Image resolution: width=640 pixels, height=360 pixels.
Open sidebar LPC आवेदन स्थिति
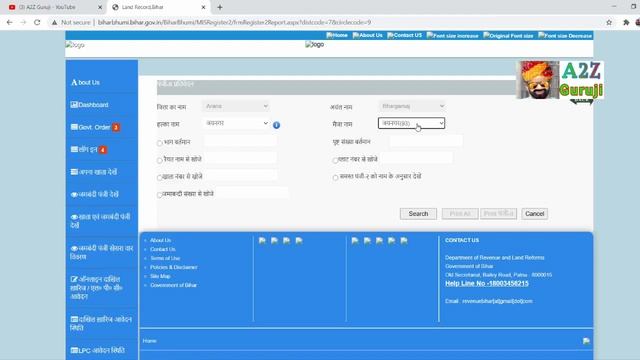98,350
